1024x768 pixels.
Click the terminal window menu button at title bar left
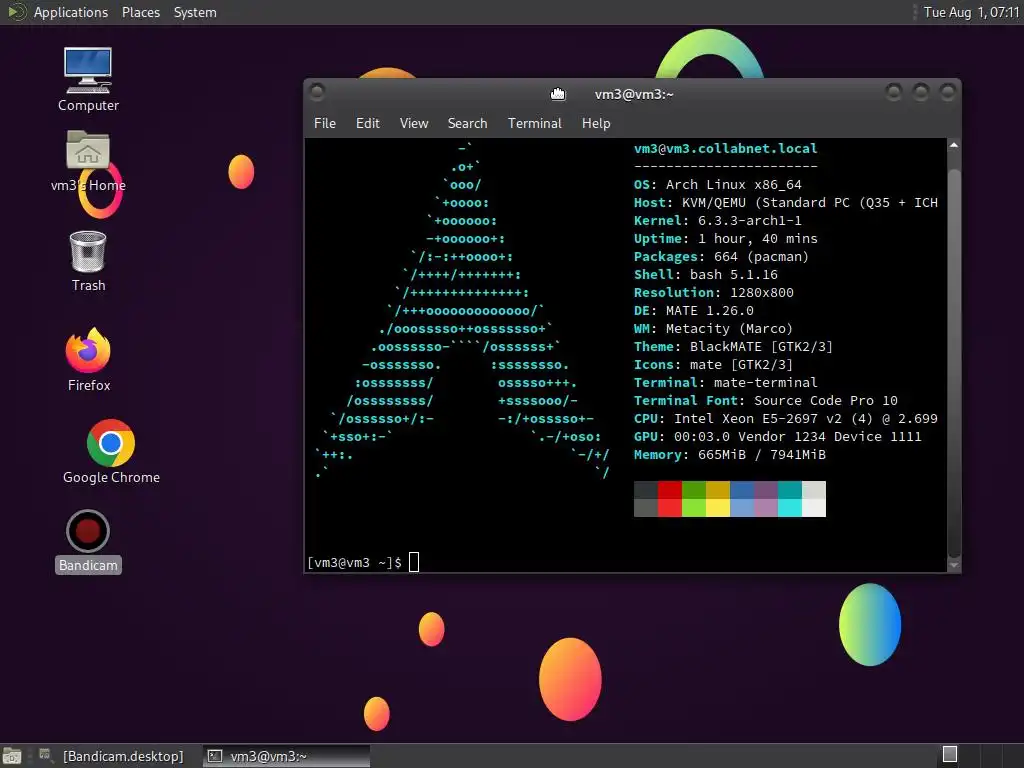click(317, 92)
